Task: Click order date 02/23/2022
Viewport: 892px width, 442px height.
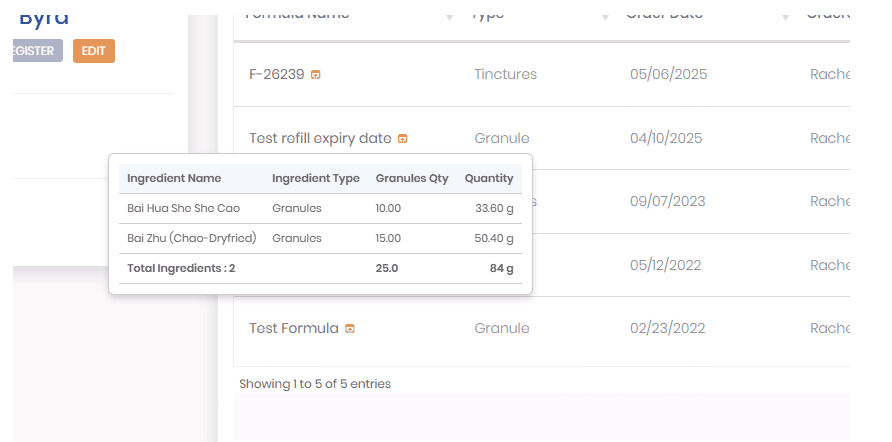Action: pos(668,328)
